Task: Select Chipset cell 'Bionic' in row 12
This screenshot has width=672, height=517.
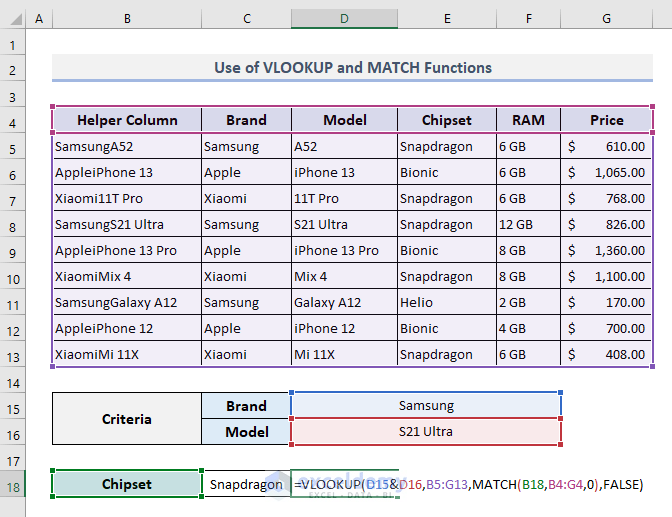Action: (447, 328)
